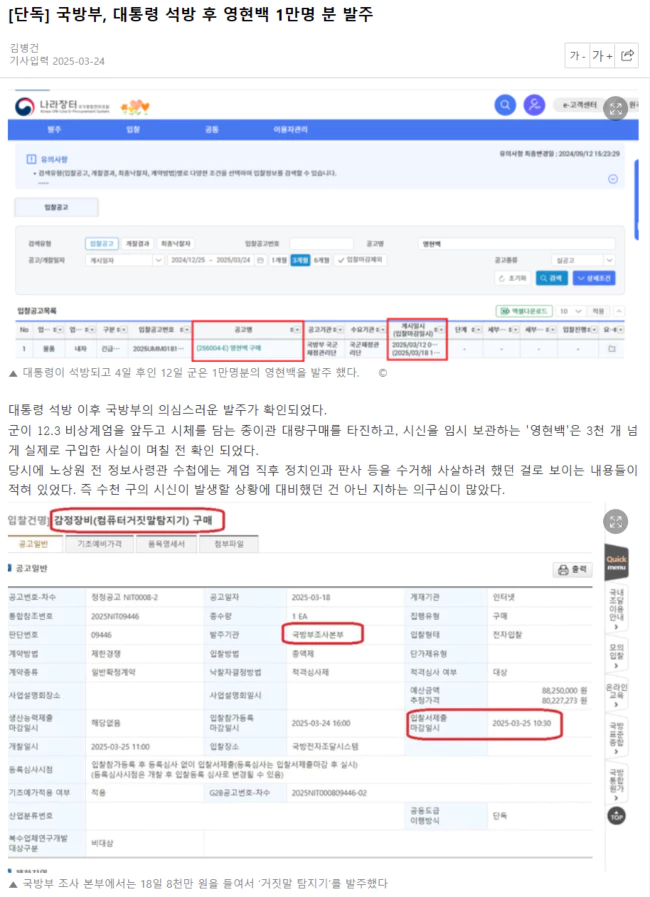Expand the first screenshot to fullscreen
650x897 pixels.
(x=617, y=106)
